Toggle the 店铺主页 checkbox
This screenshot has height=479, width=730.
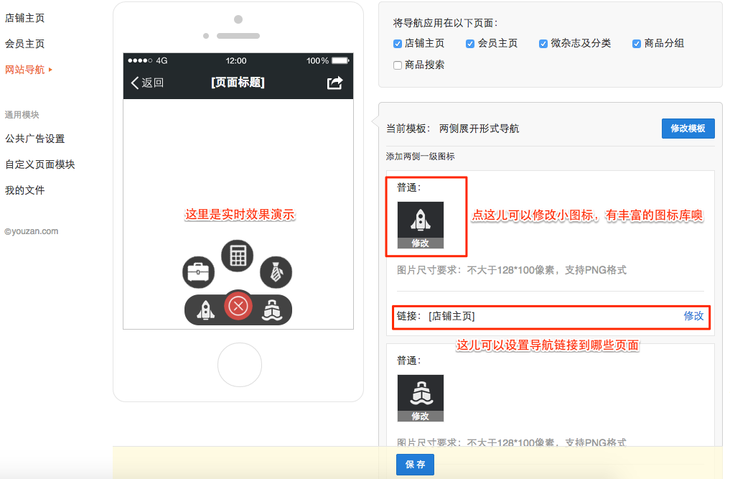point(398,44)
